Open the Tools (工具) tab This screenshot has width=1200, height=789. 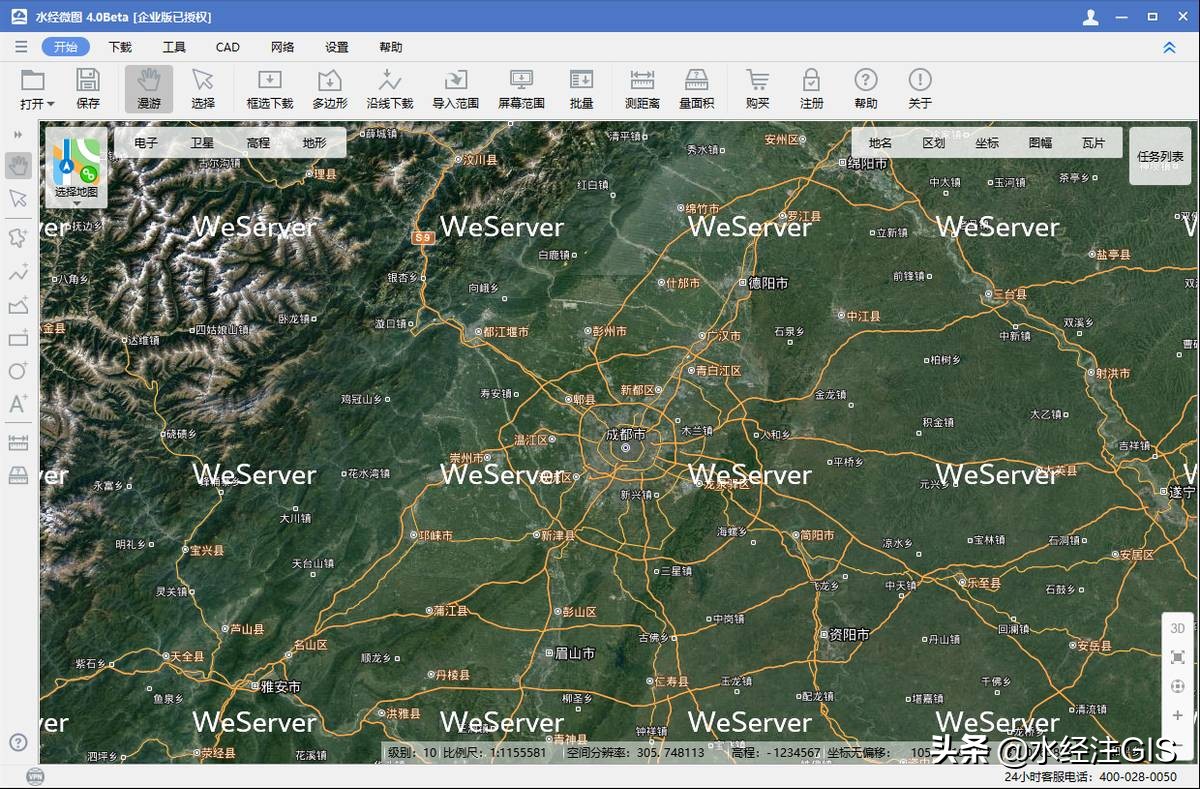click(x=174, y=47)
